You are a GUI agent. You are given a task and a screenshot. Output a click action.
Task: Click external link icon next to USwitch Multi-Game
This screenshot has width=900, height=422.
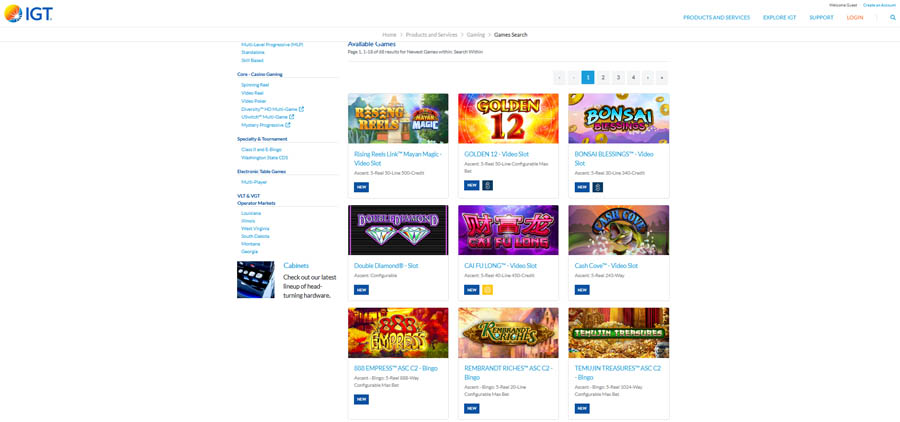click(292, 117)
